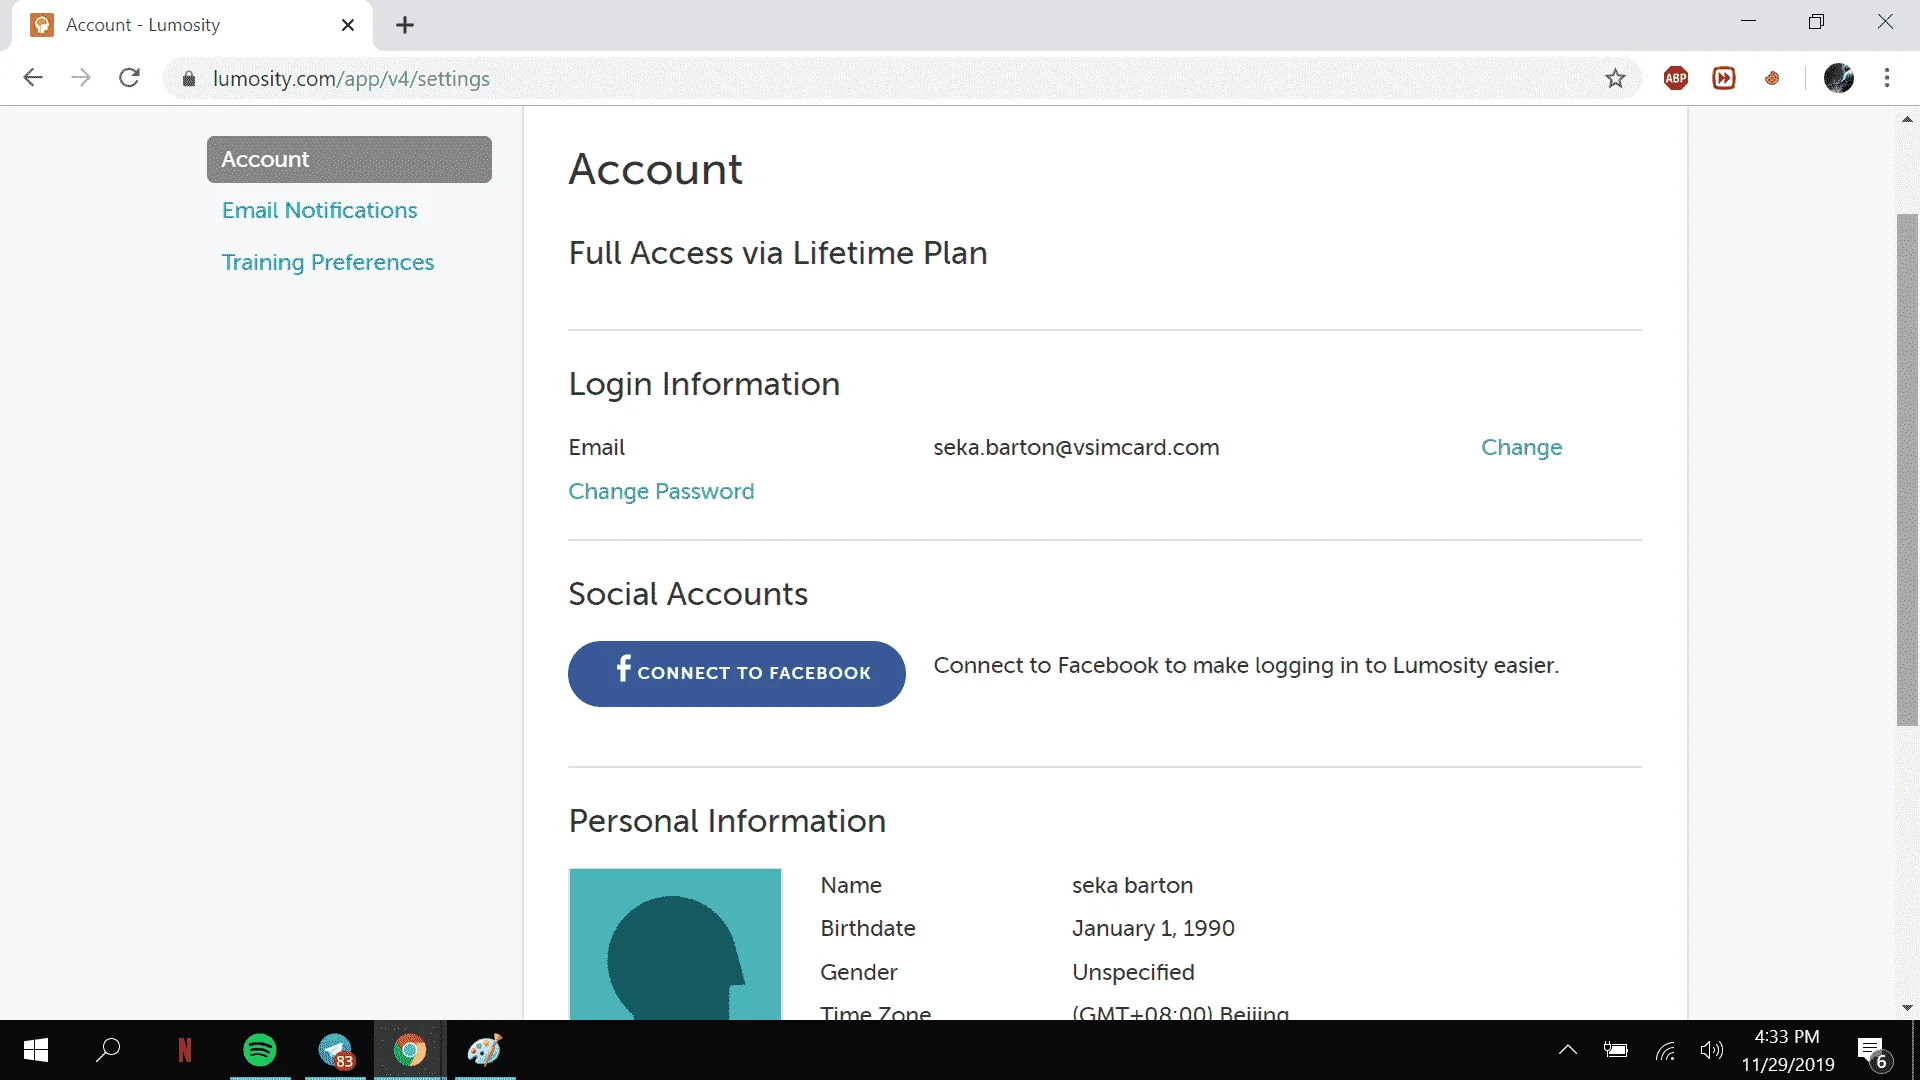1920x1080 pixels.
Task: Click the taskbar search magnifier
Action: [x=108, y=1050]
